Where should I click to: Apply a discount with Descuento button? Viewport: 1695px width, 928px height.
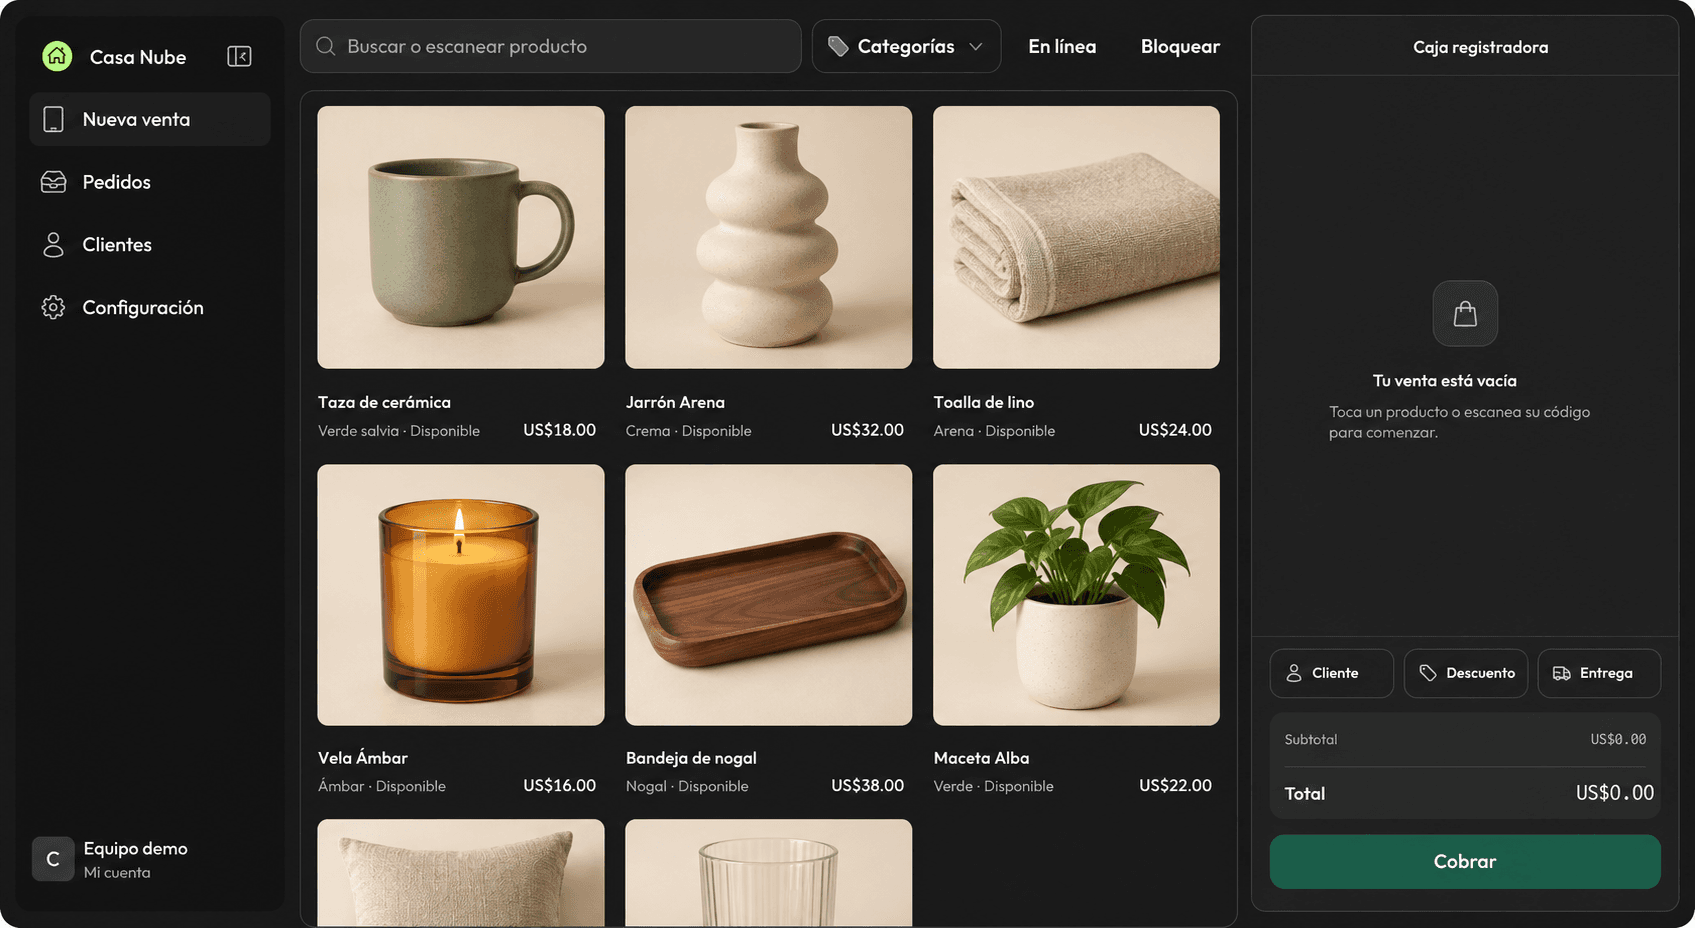pos(1466,673)
